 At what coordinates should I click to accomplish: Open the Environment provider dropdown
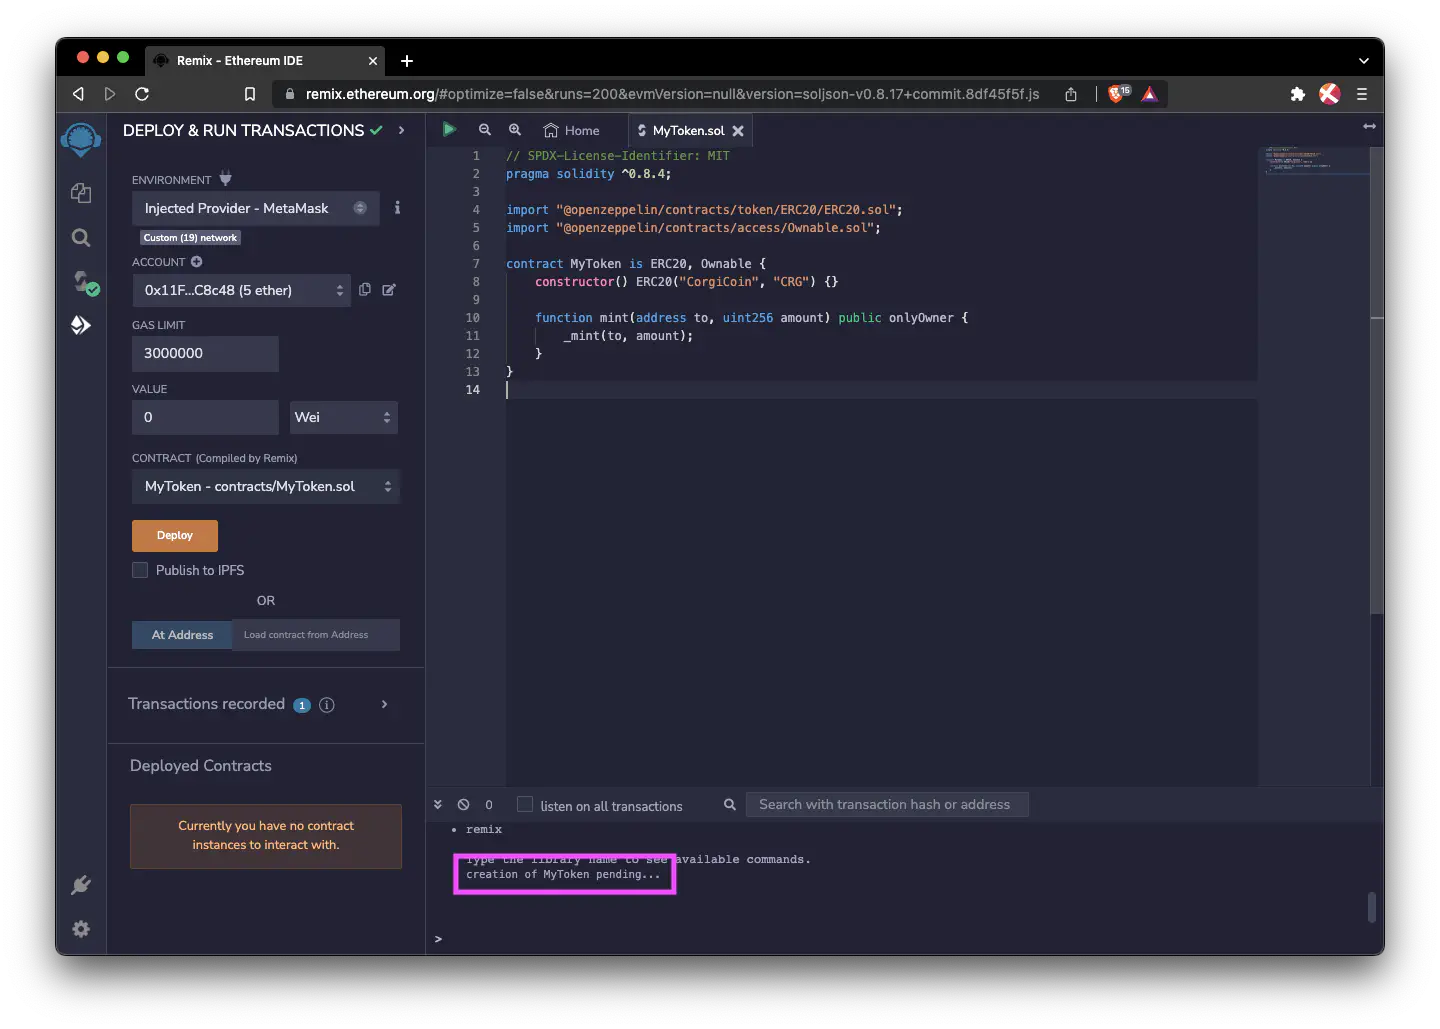click(255, 208)
